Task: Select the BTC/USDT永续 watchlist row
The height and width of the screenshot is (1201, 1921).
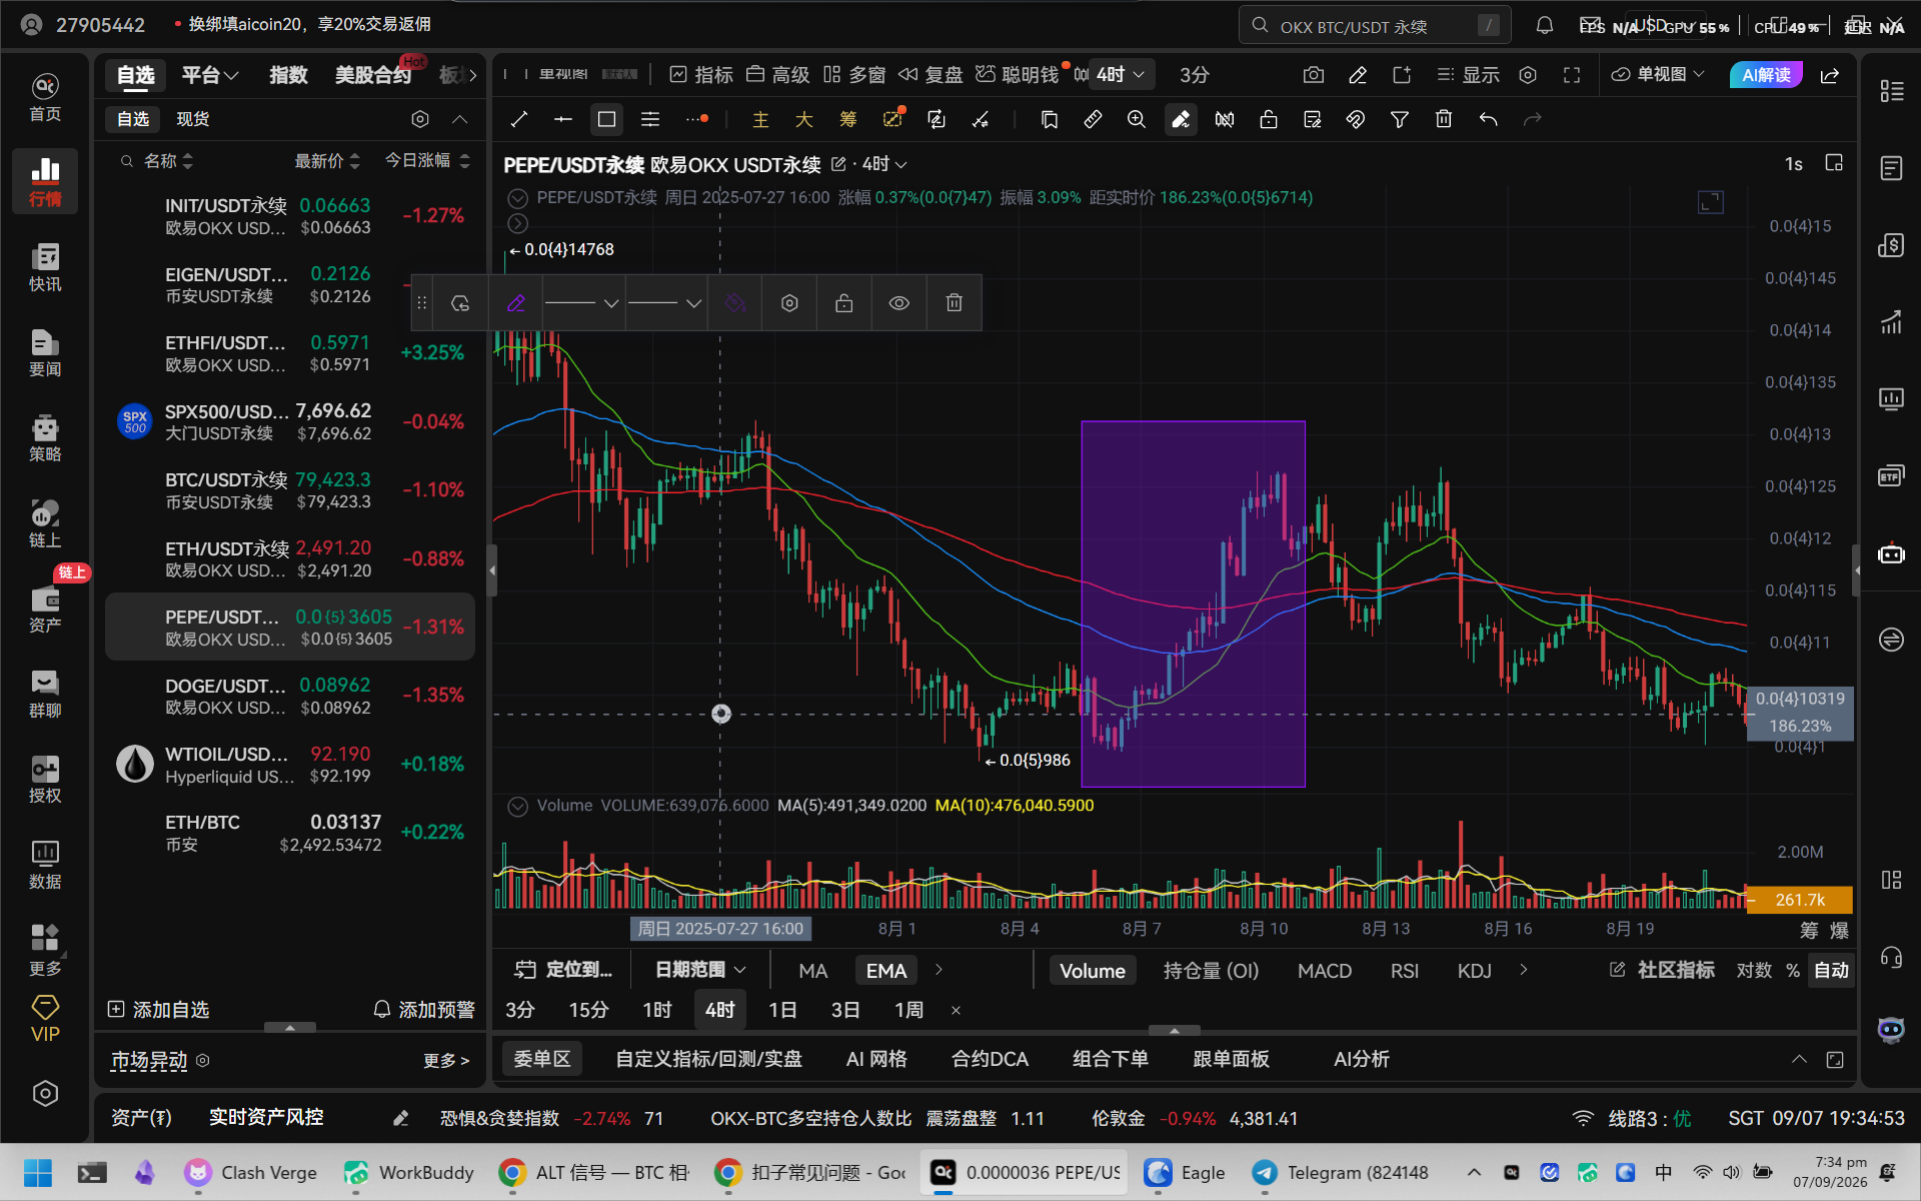Action: click(290, 490)
